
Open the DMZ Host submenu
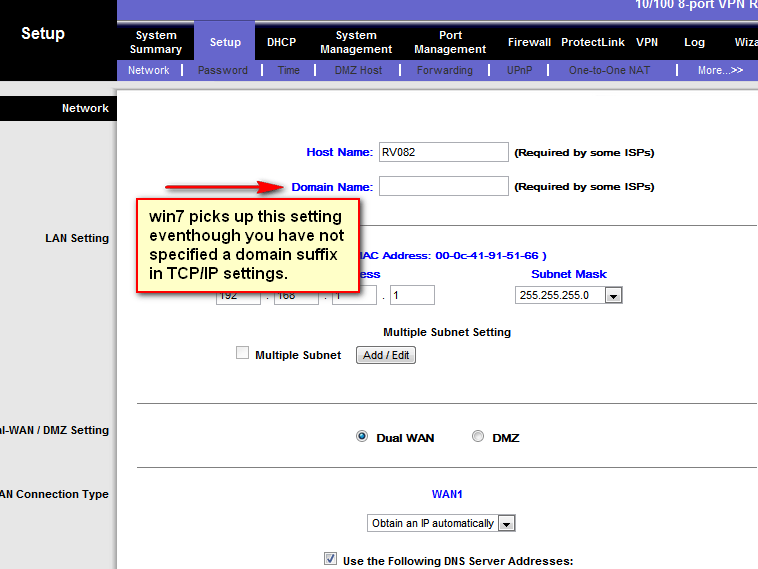[x=357, y=70]
